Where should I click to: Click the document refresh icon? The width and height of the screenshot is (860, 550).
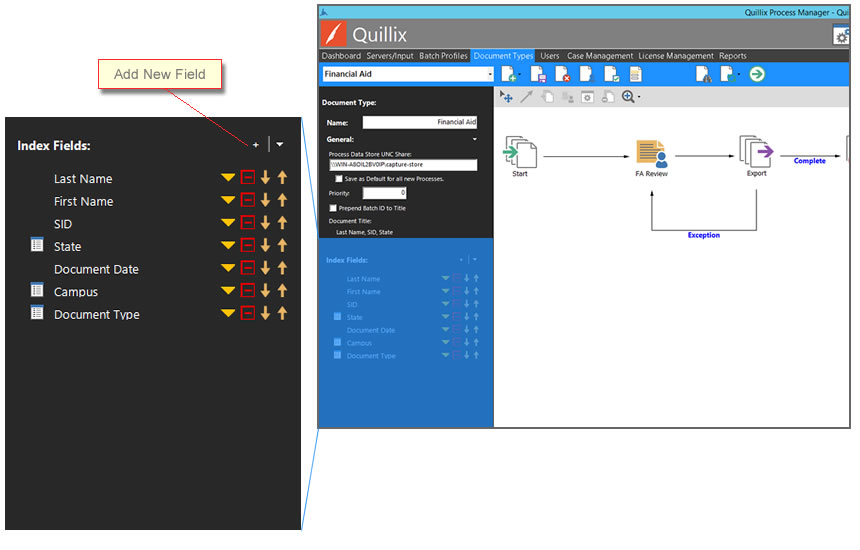(x=728, y=74)
